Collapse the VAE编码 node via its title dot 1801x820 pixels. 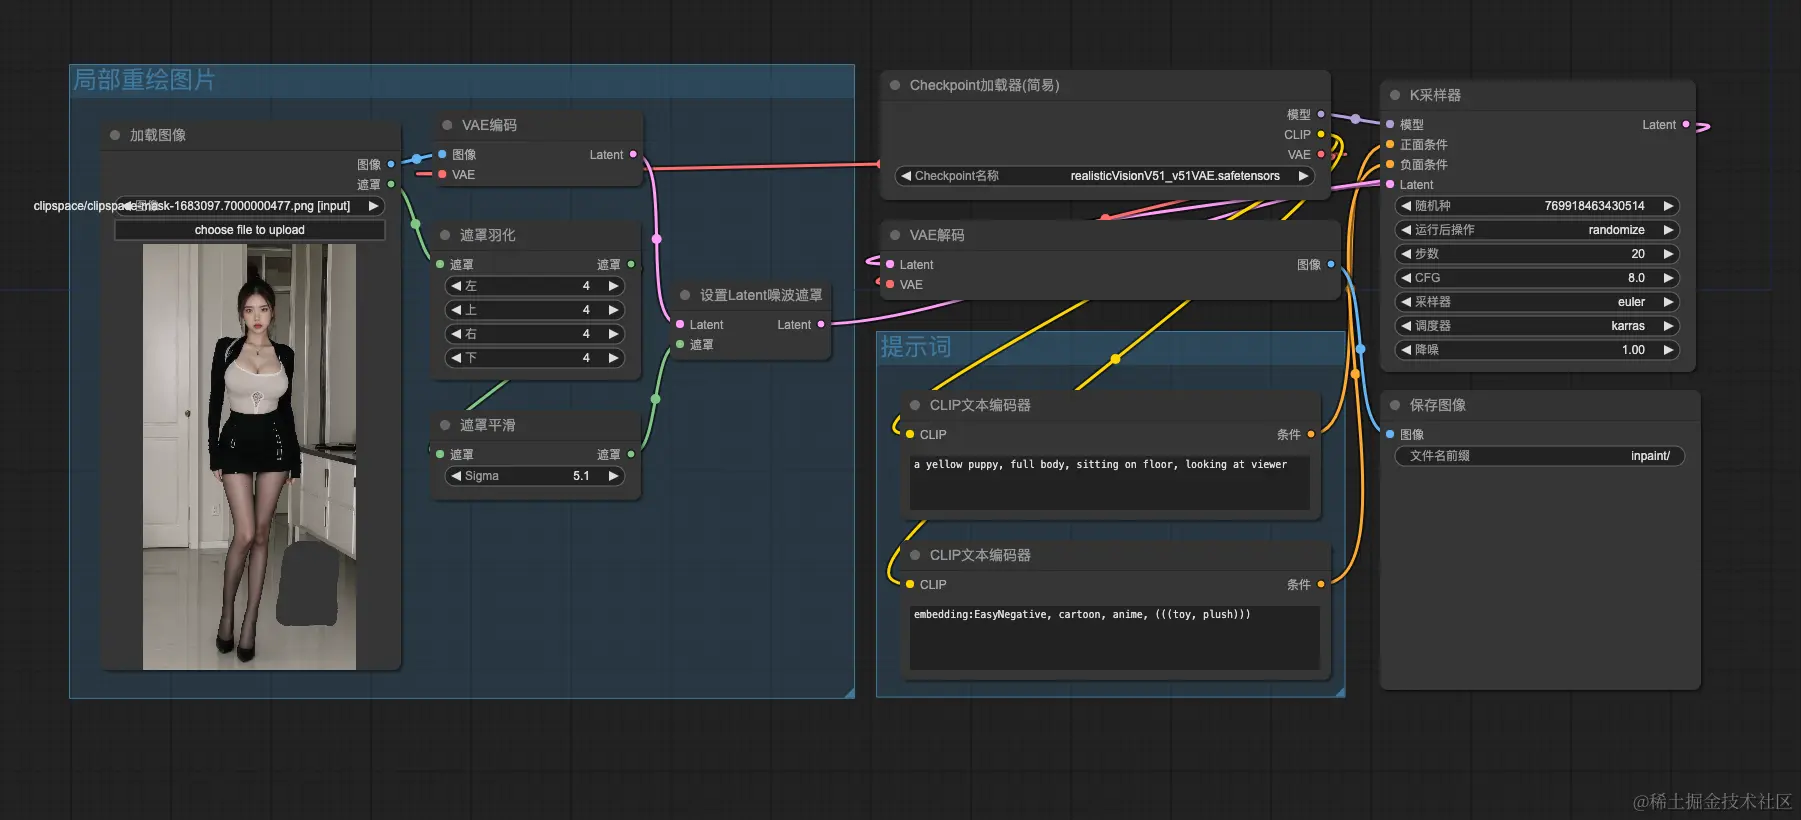coord(447,125)
